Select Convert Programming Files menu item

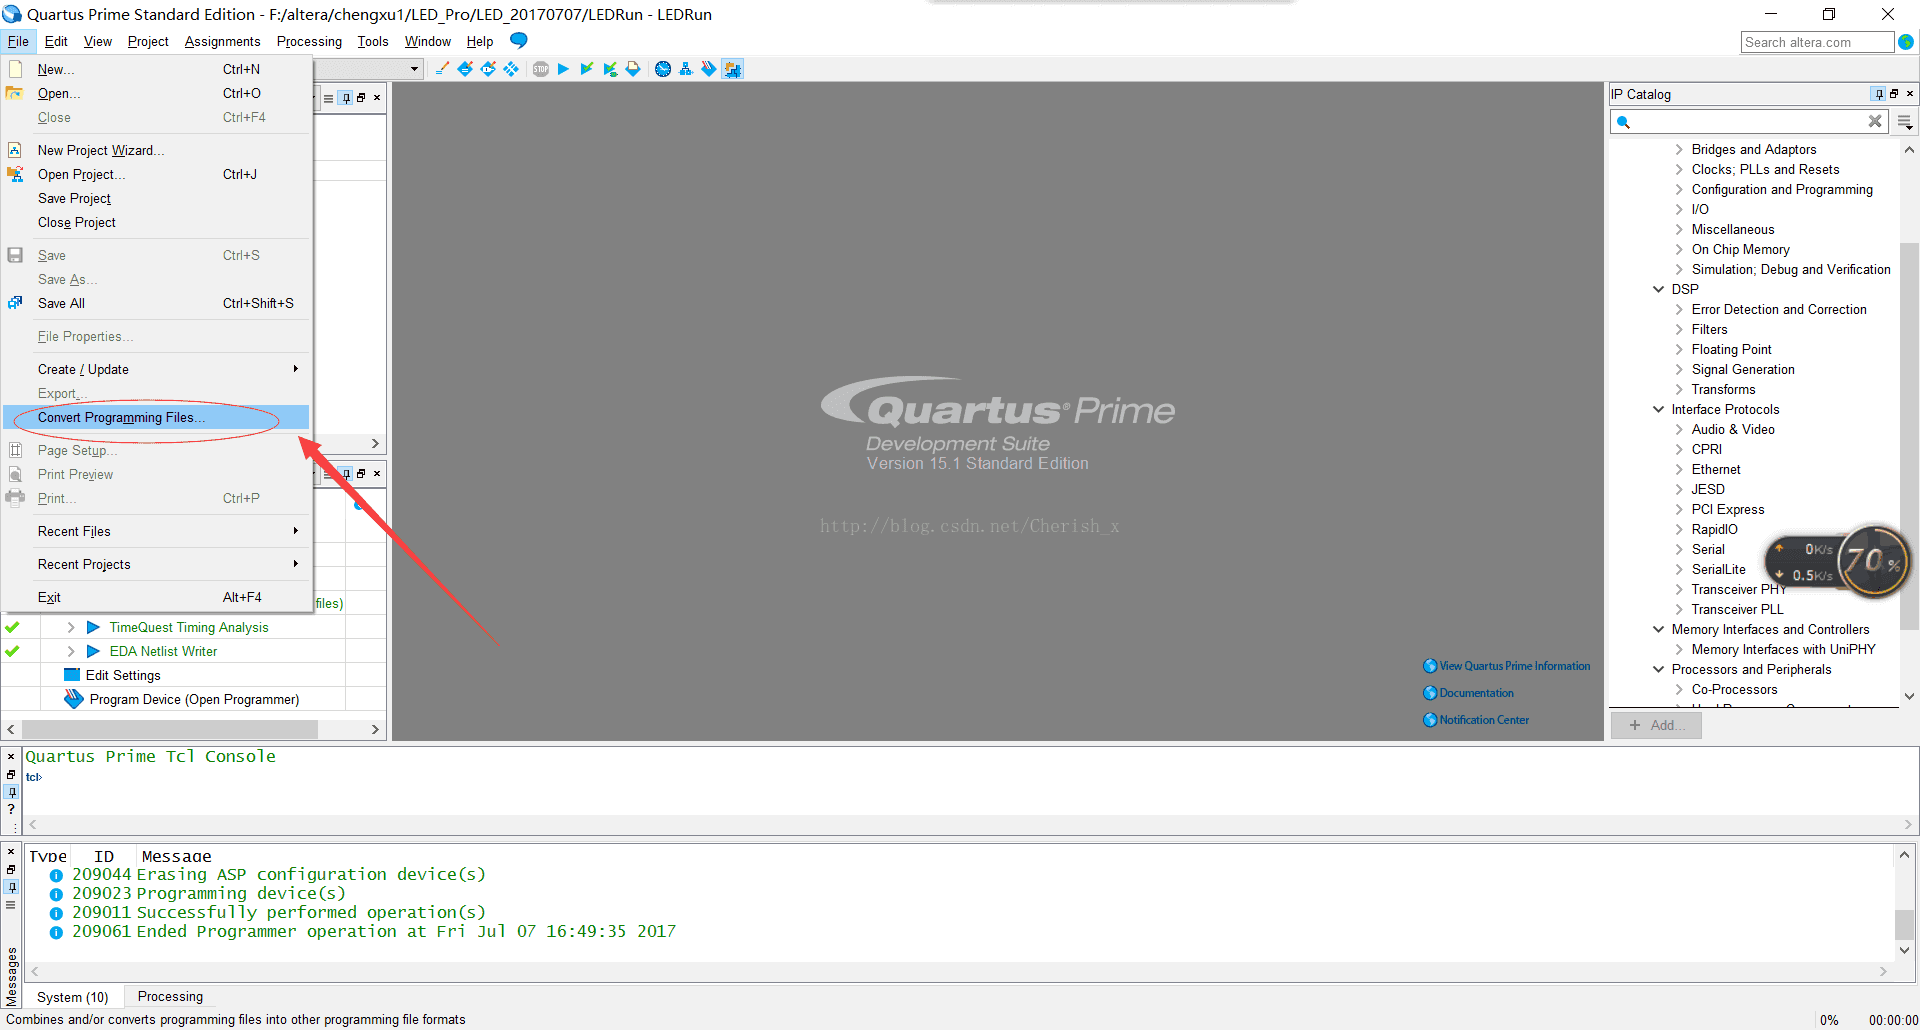(157, 417)
